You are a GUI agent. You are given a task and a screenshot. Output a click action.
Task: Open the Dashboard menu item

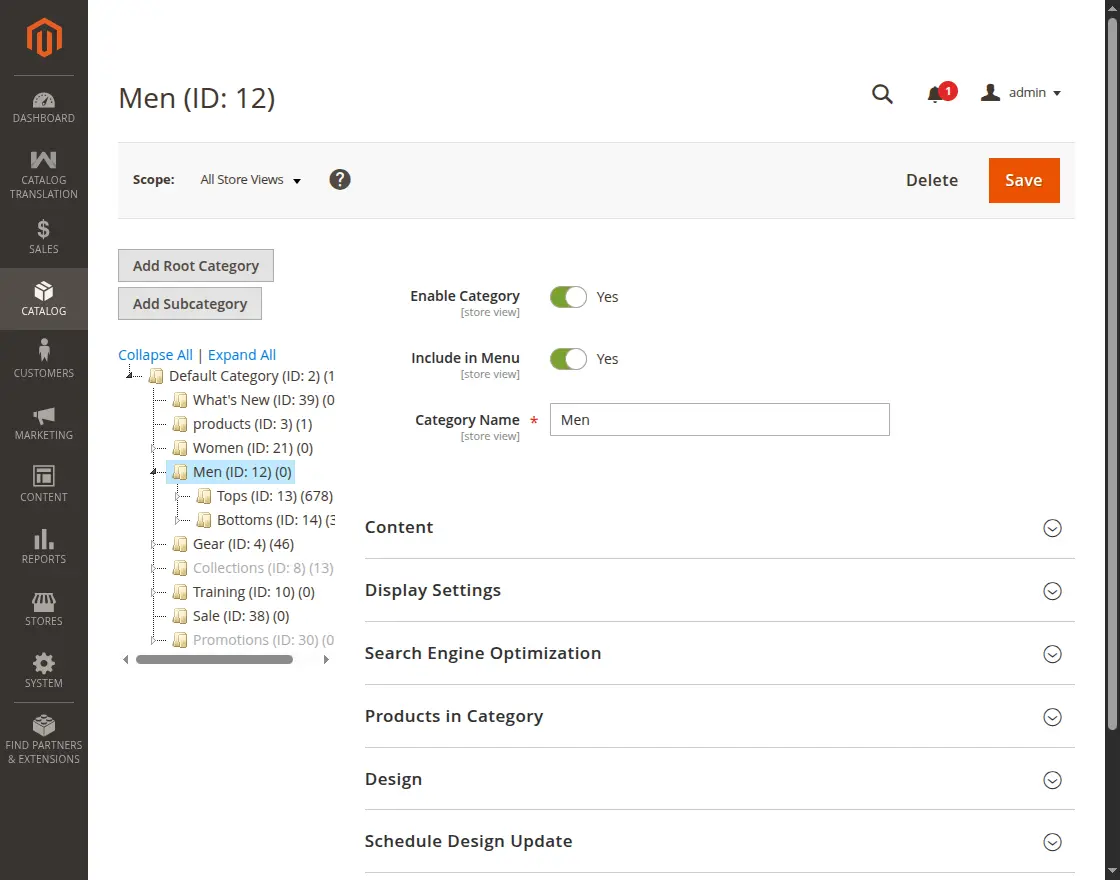coord(43,105)
